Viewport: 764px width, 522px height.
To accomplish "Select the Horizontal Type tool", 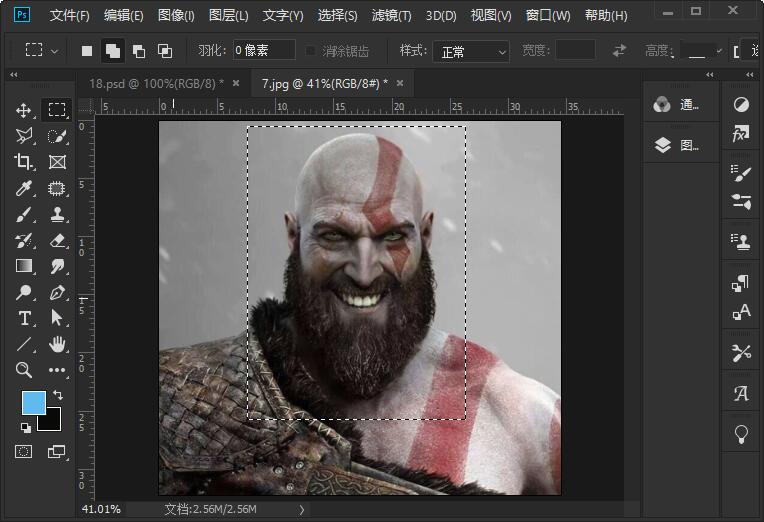I will click(x=23, y=318).
